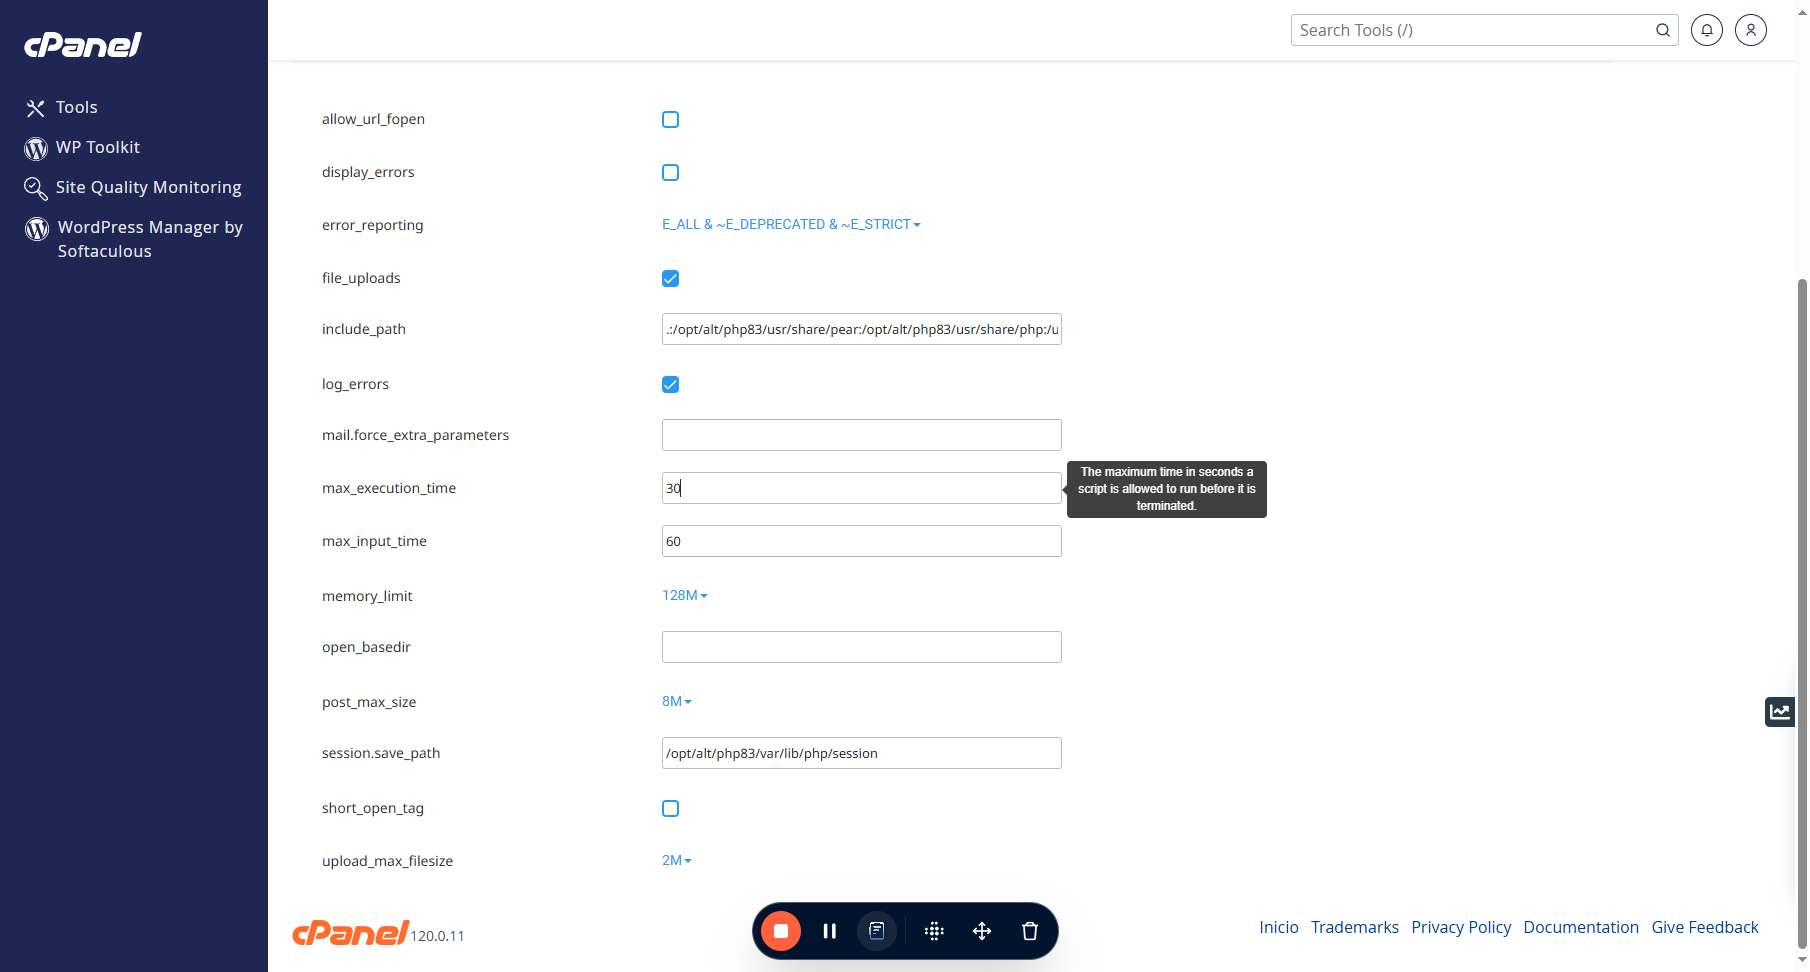Click the max_execution_time label
Viewport: 1810px width, 972px height.
pos(389,488)
